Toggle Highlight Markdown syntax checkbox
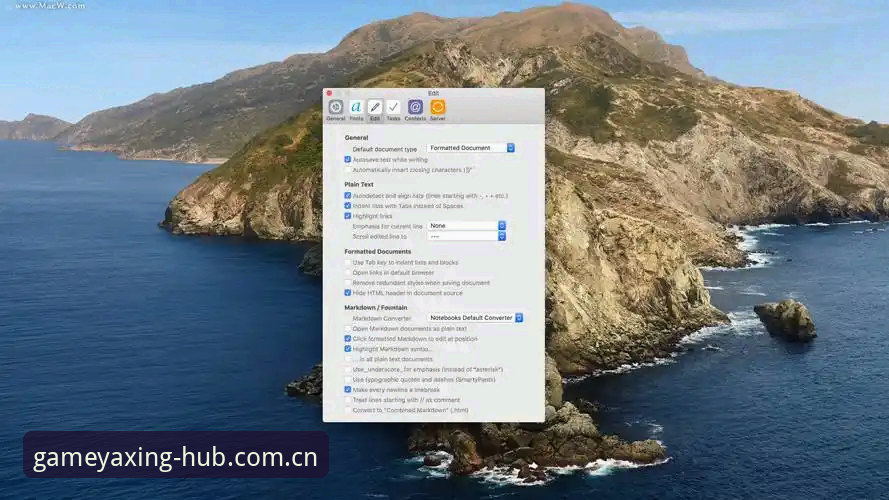This screenshot has height=500, width=889. point(348,349)
